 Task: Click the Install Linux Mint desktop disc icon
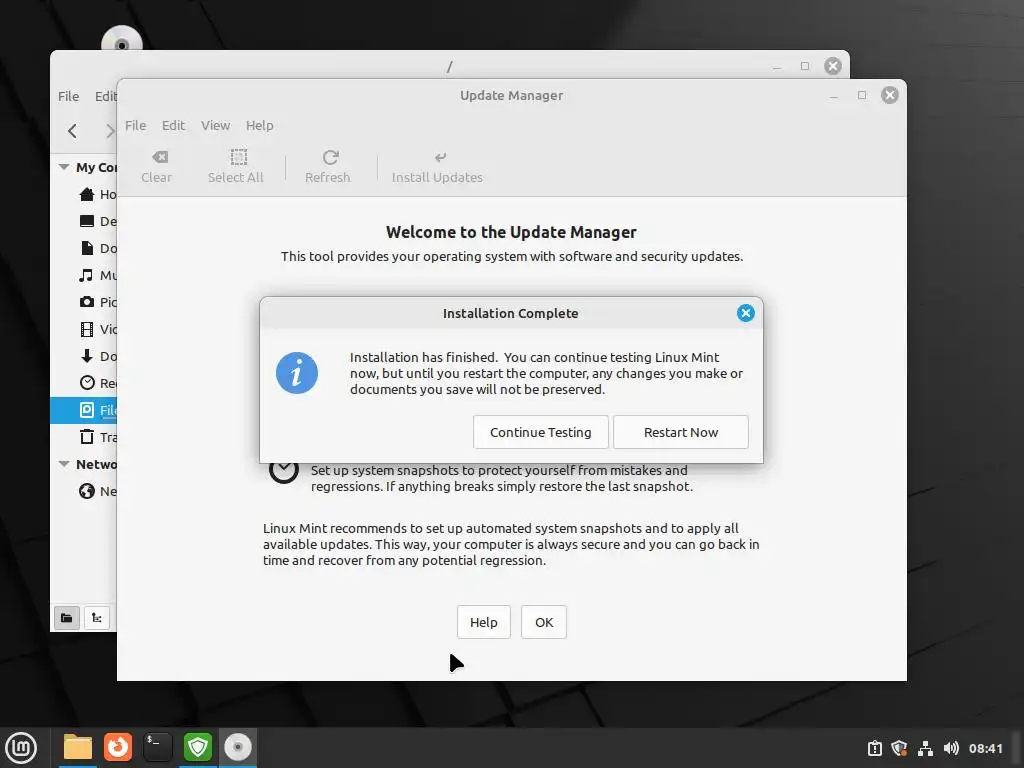(122, 39)
